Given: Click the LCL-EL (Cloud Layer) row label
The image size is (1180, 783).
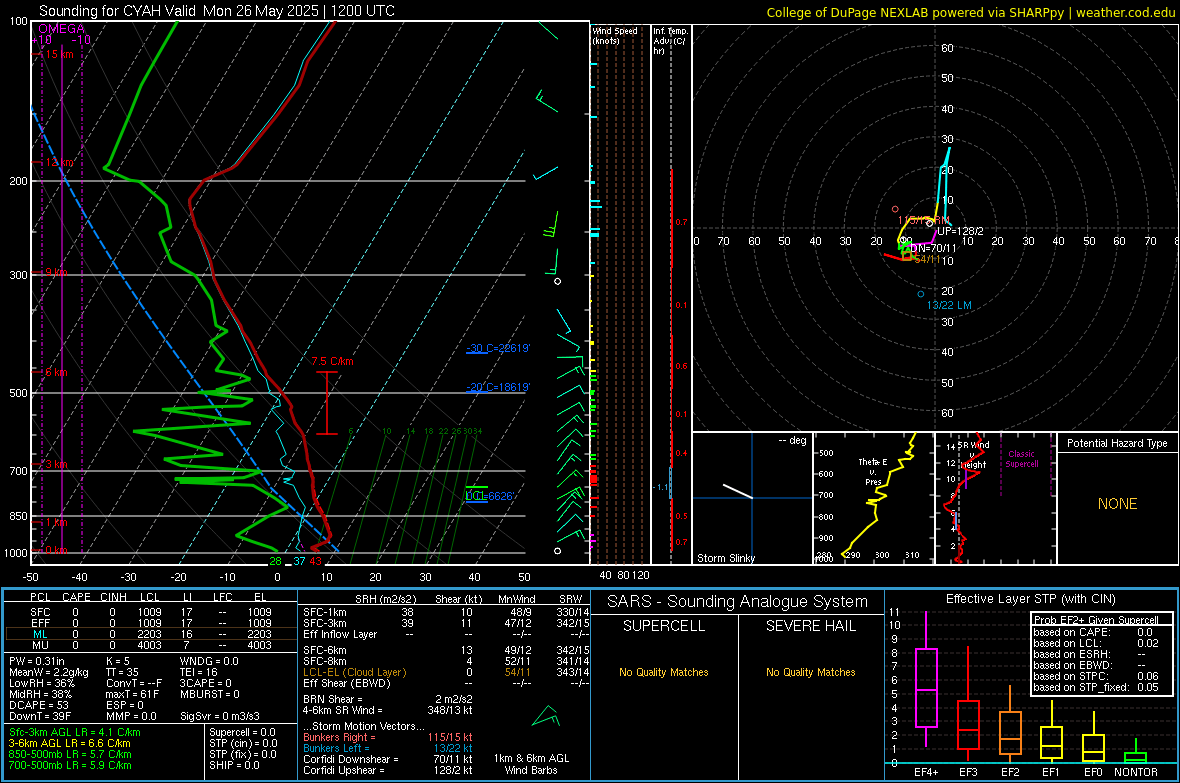Looking at the screenshot, I should click(354, 672).
